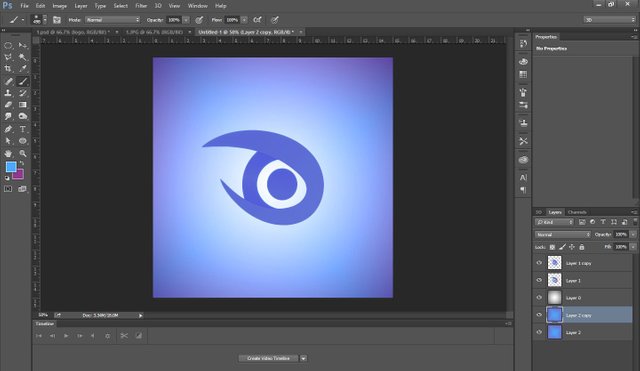Open the File menu
This screenshot has width=640, height=371.
[24, 6]
